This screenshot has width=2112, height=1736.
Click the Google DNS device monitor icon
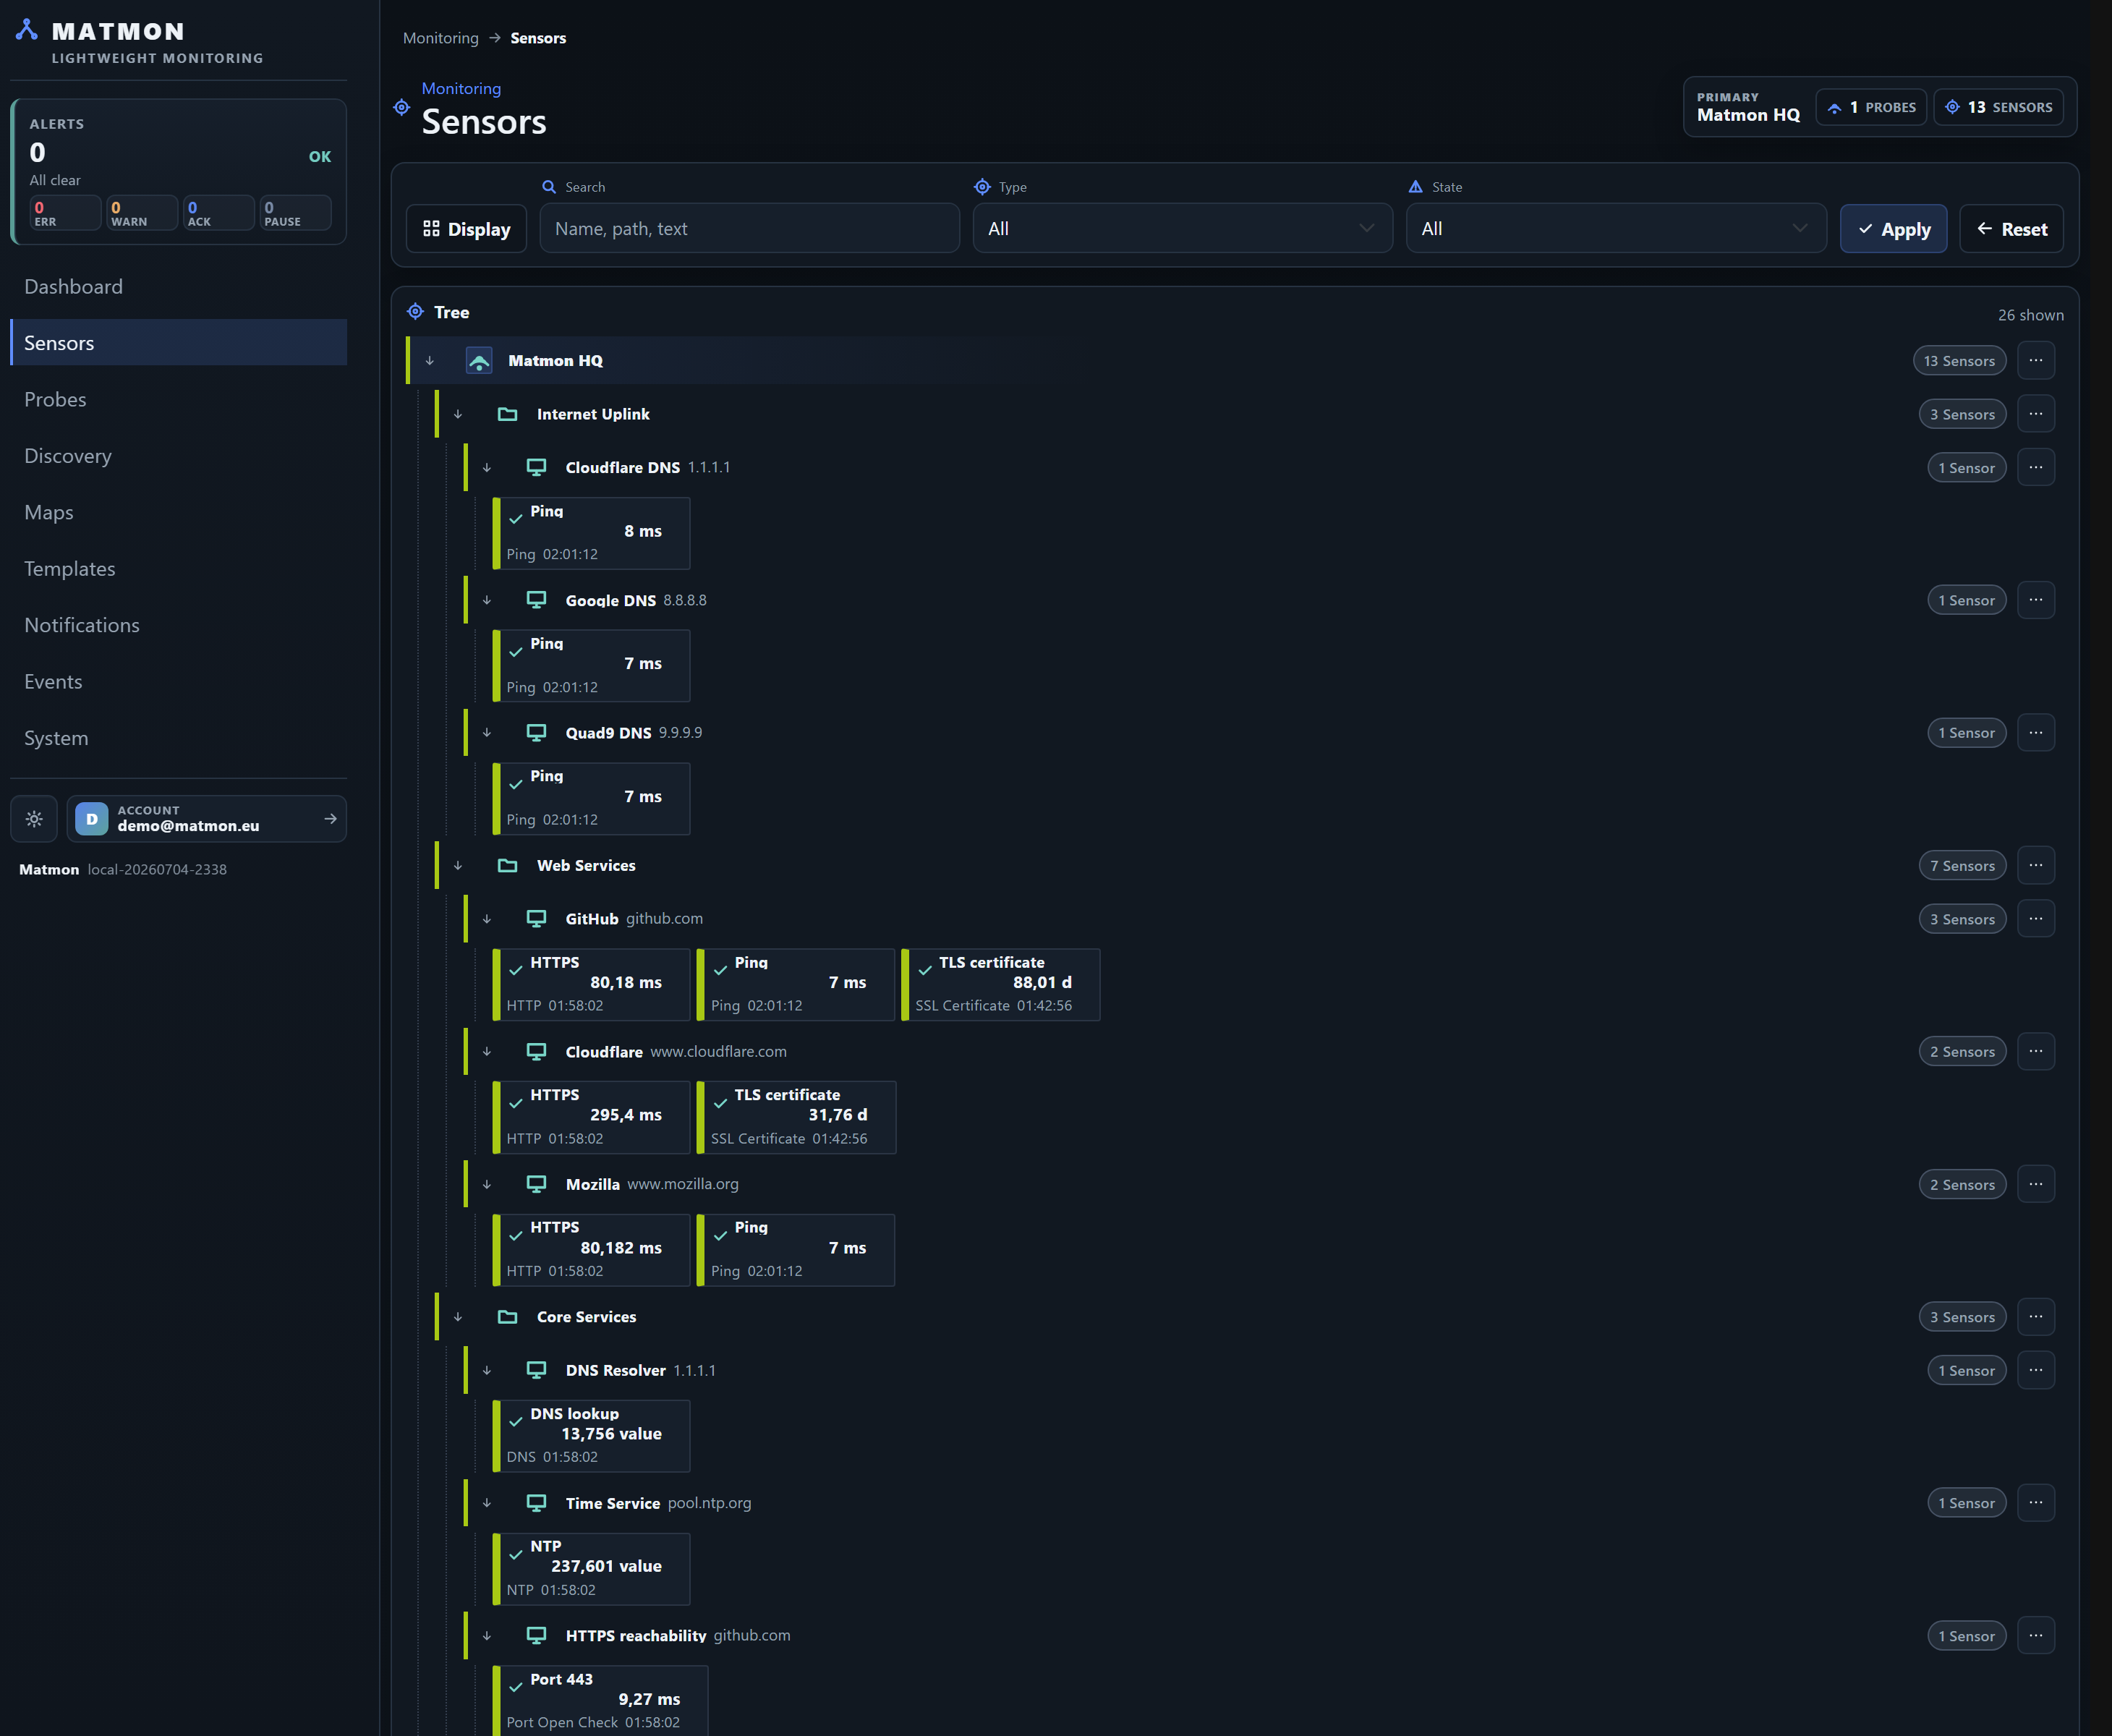[x=537, y=600]
